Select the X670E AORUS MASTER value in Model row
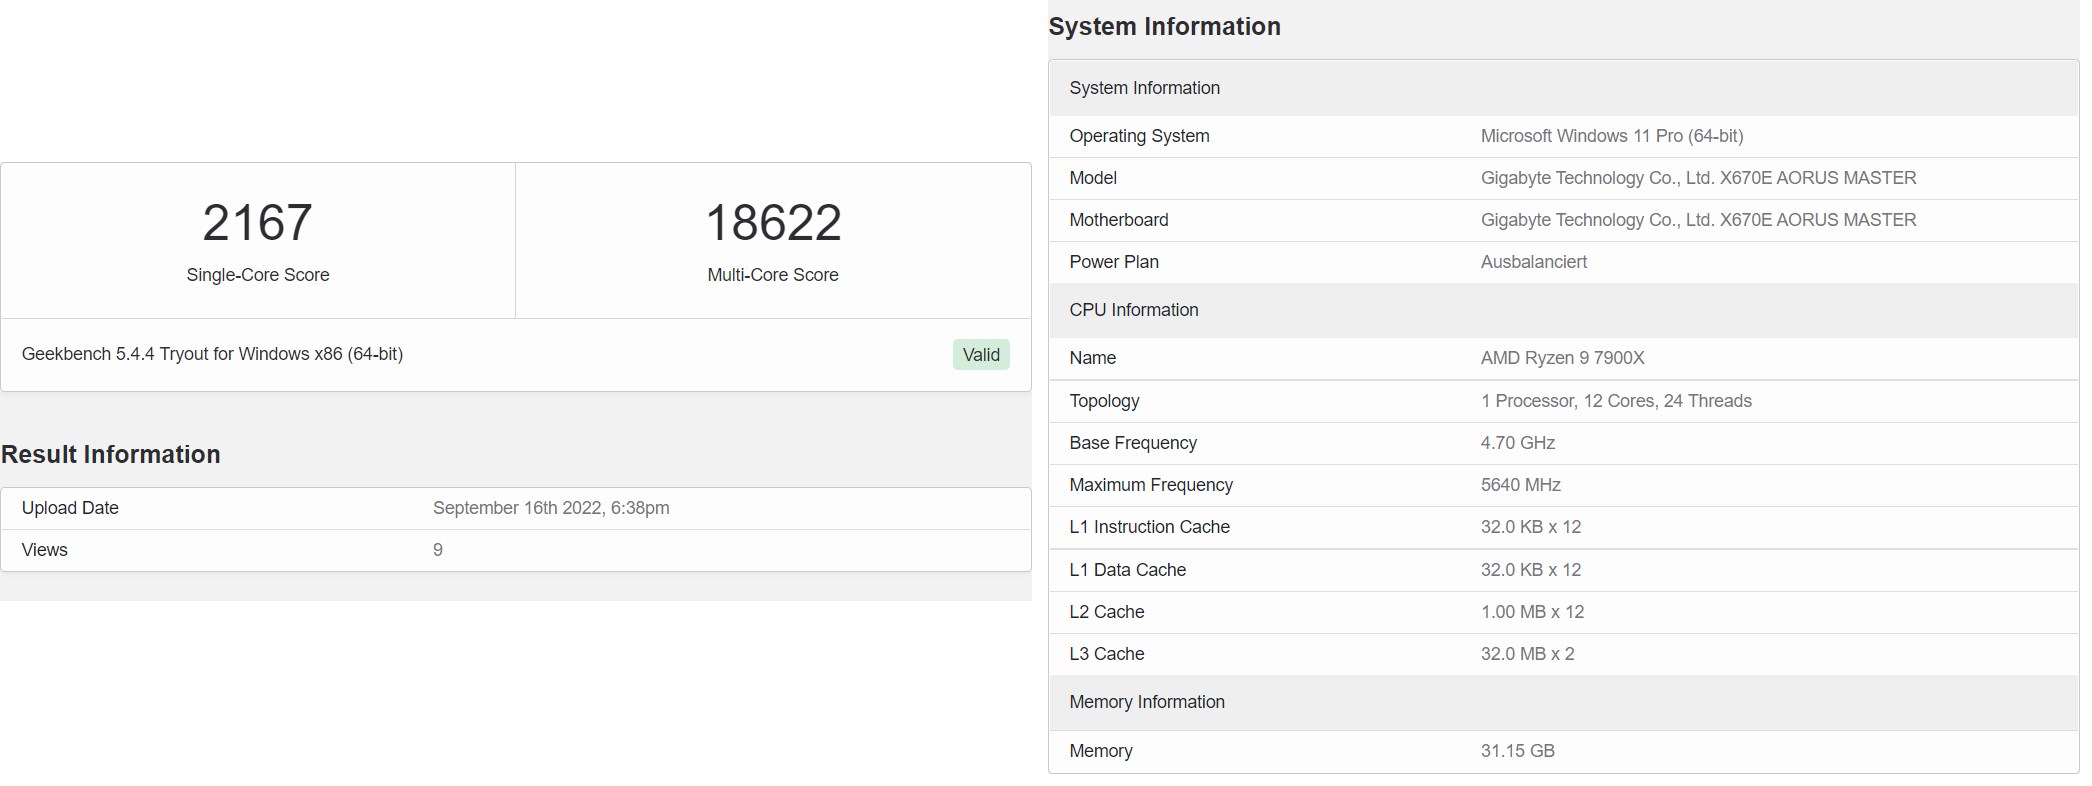The height and width of the screenshot is (786, 2092). coord(1699,178)
